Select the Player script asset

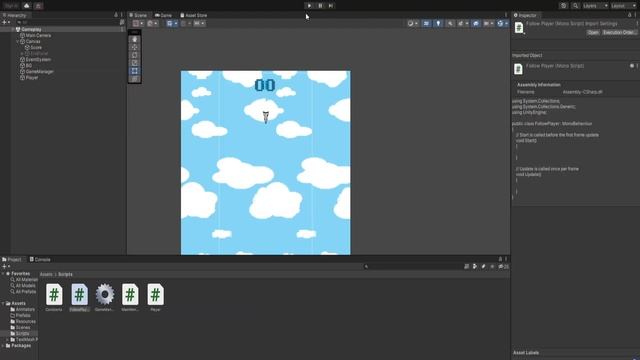(156, 298)
